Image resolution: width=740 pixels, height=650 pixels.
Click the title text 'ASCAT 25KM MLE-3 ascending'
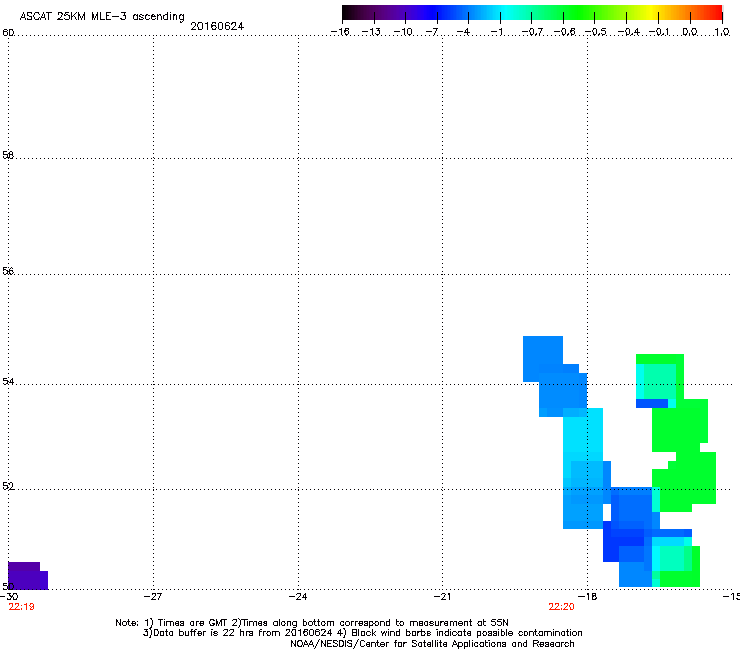tap(102, 17)
